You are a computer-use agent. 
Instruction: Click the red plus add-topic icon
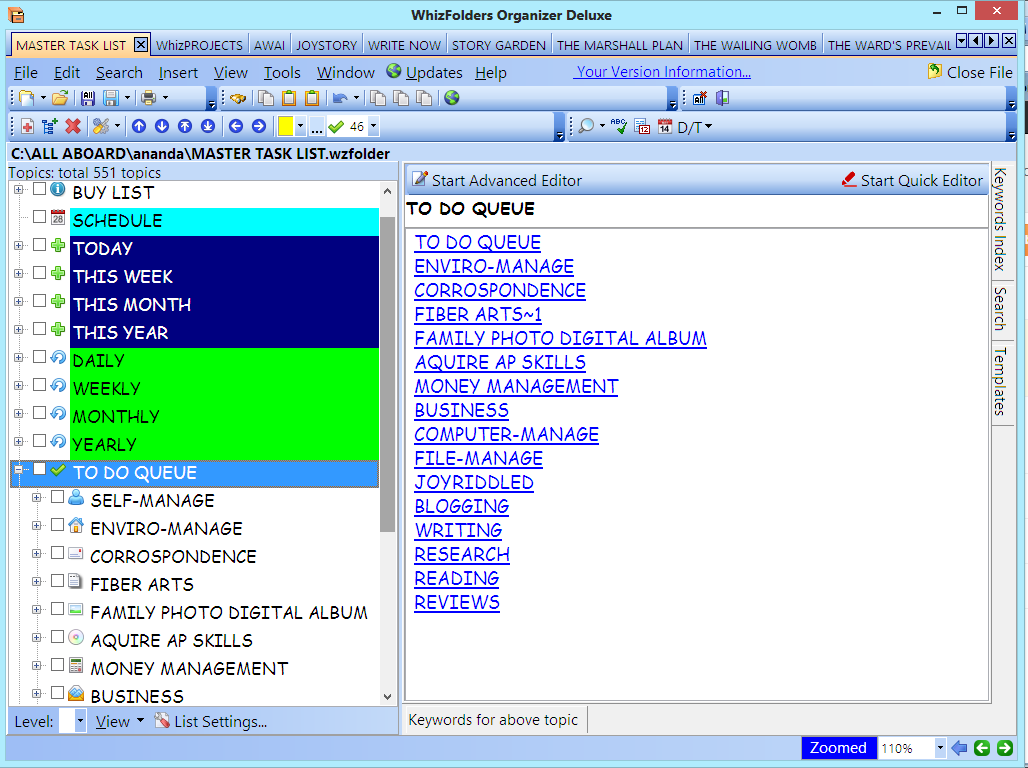25,126
